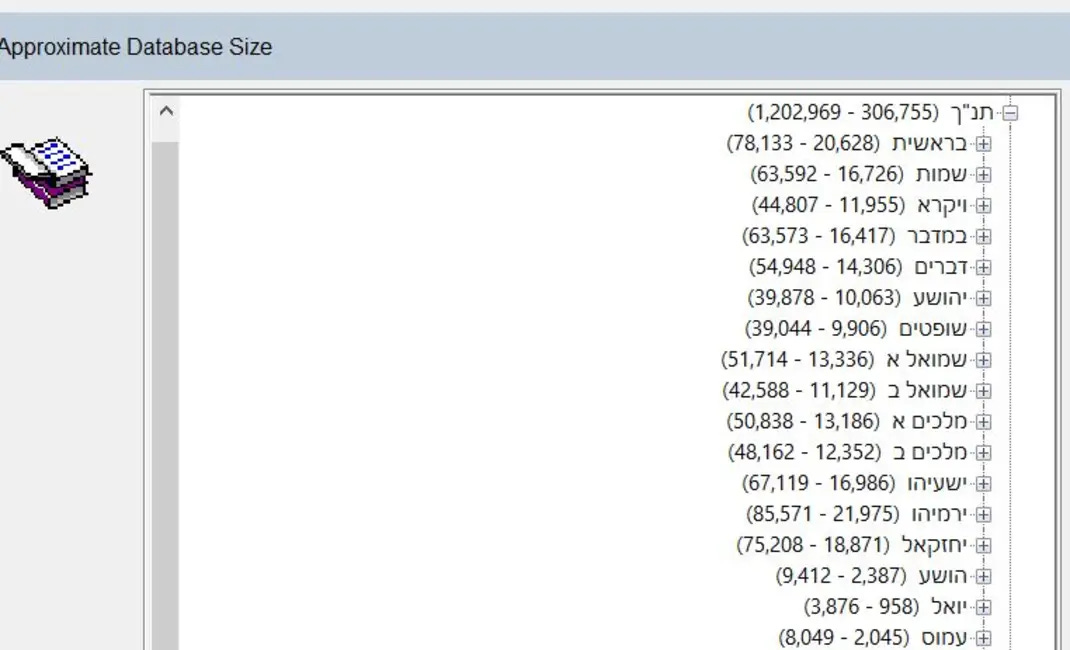Collapse the תנ"ך root node
1070x650 pixels.
tap(1010, 113)
